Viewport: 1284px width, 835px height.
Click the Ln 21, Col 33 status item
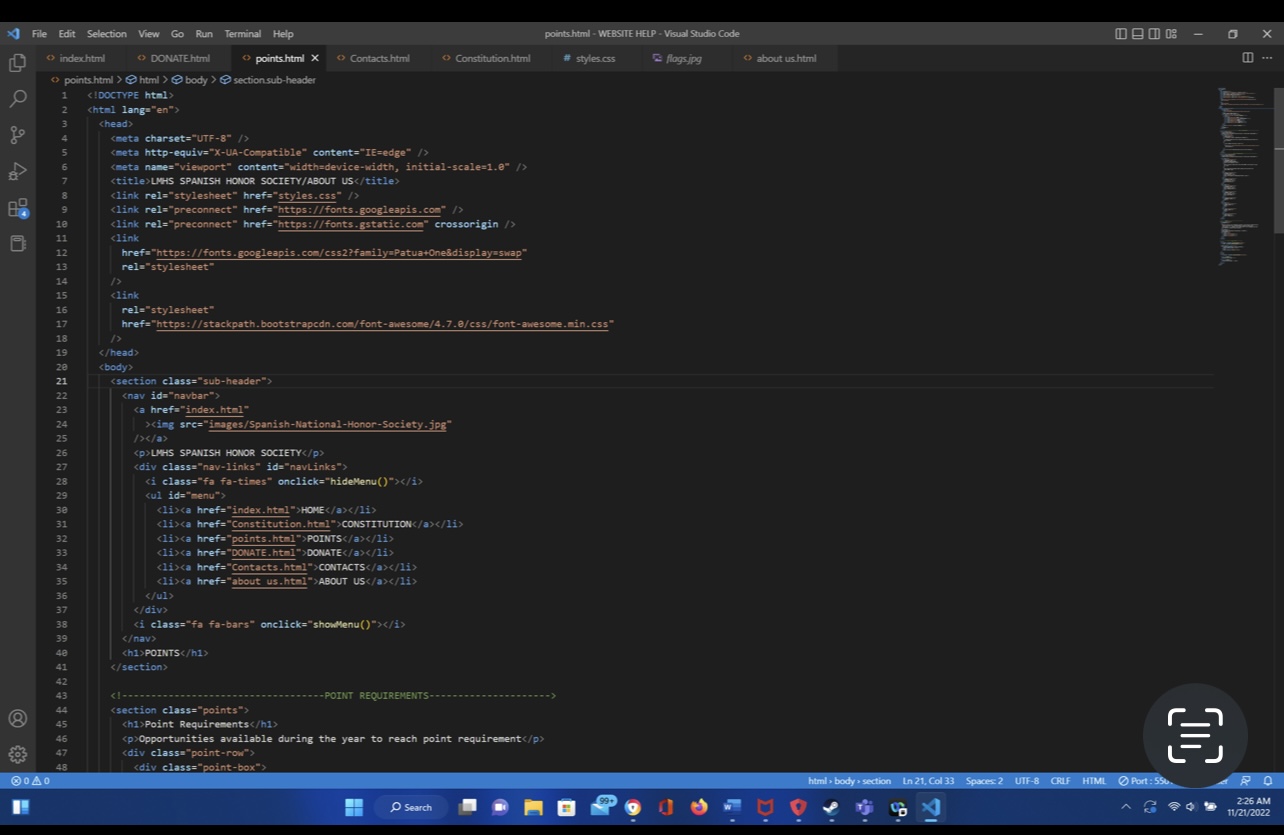[928, 781]
